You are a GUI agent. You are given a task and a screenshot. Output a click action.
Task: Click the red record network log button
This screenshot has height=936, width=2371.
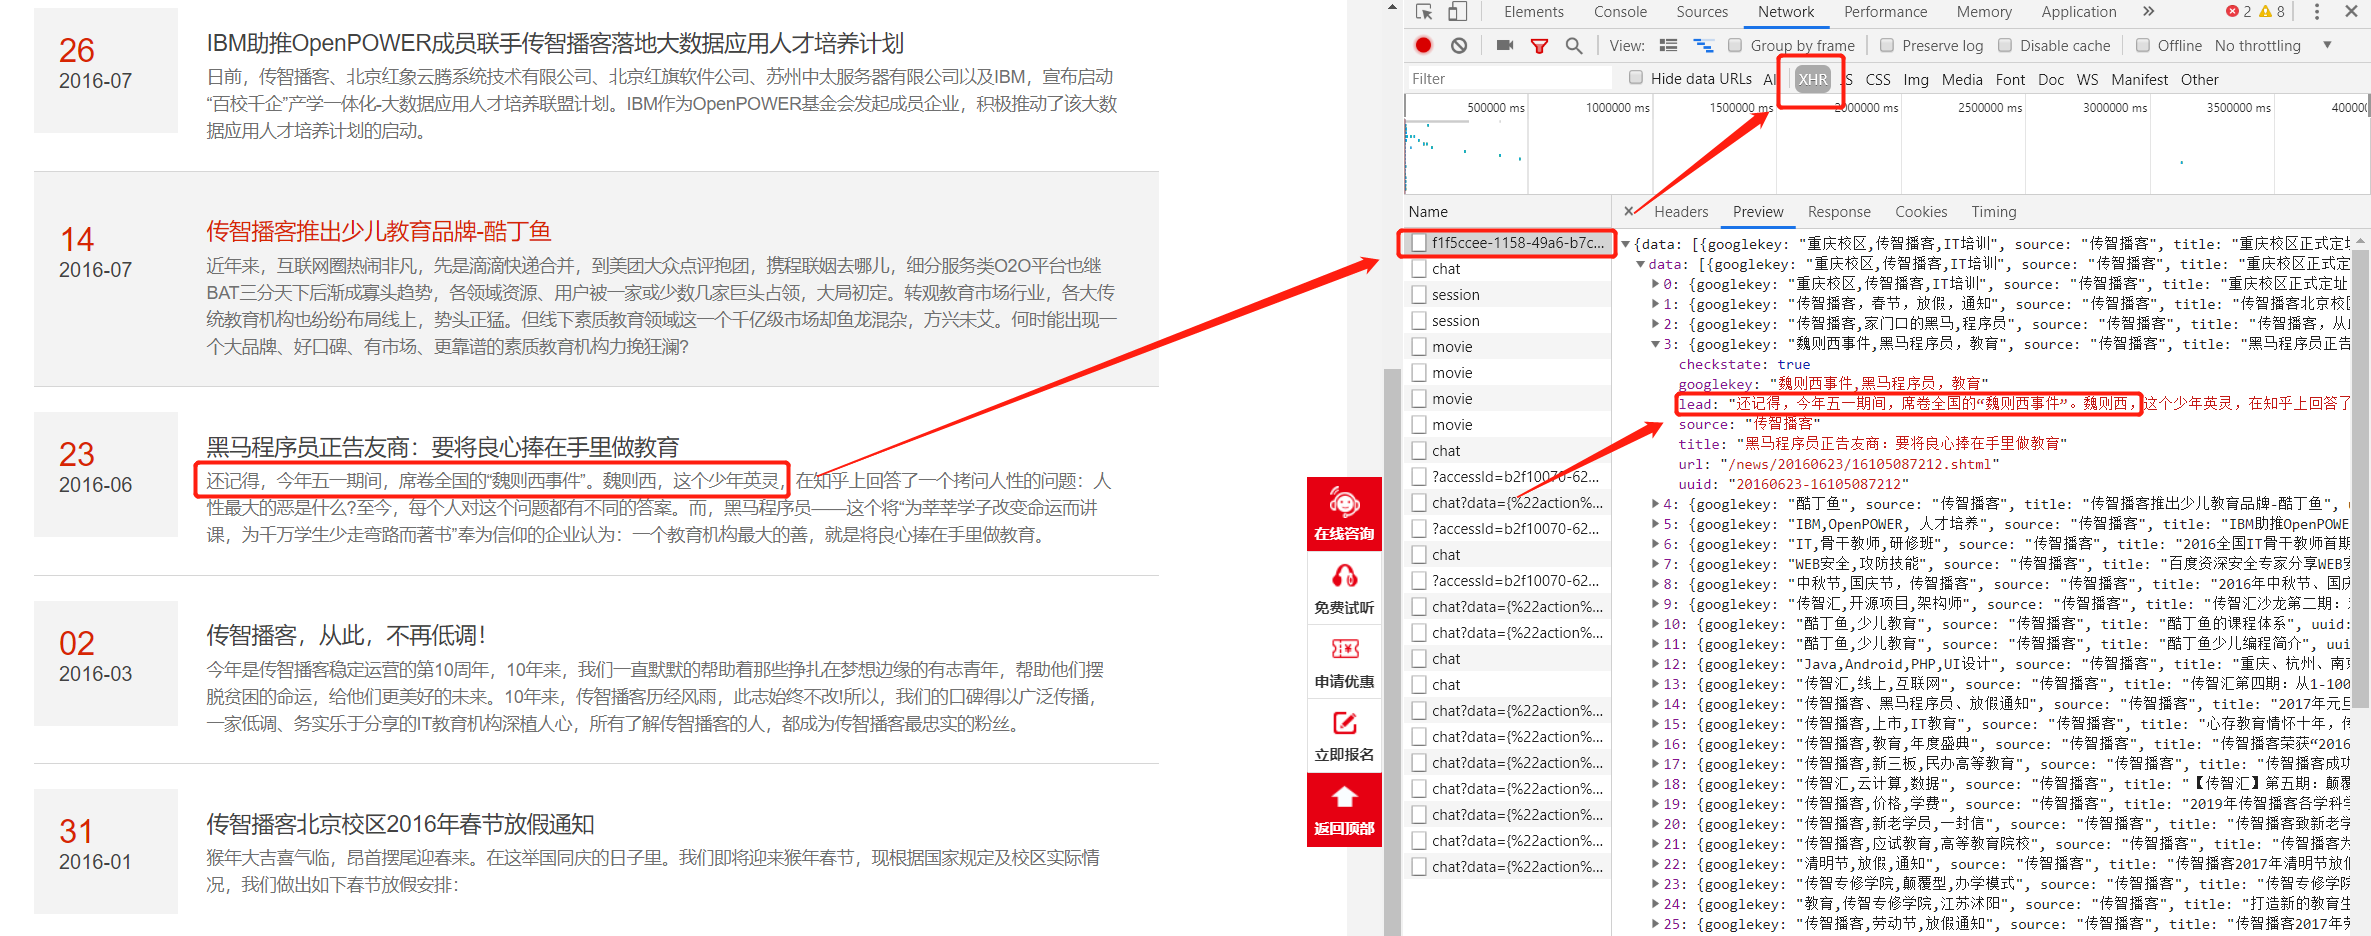click(x=1423, y=45)
